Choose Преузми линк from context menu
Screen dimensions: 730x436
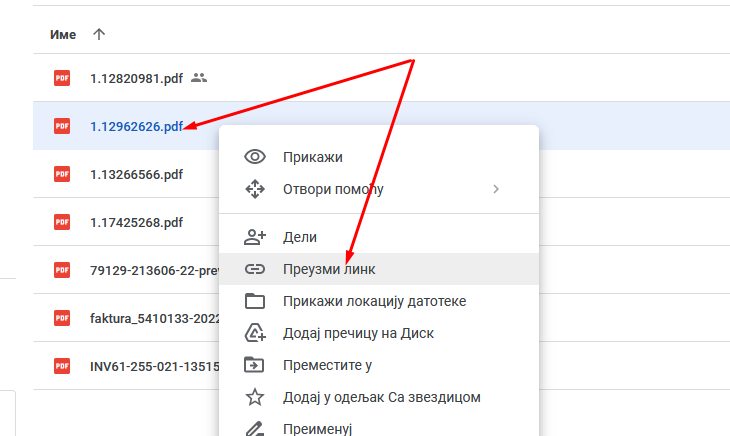331,269
